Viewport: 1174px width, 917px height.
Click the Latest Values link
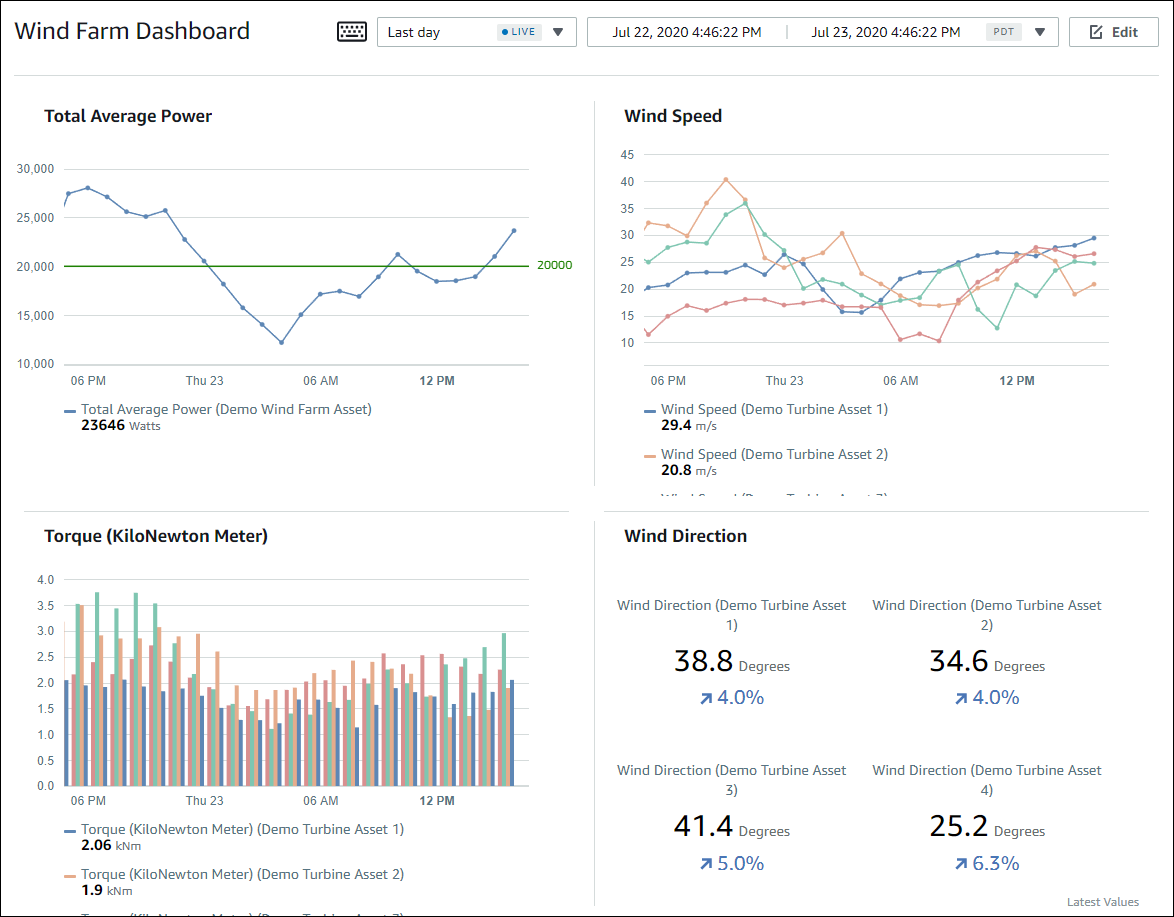pos(1102,901)
